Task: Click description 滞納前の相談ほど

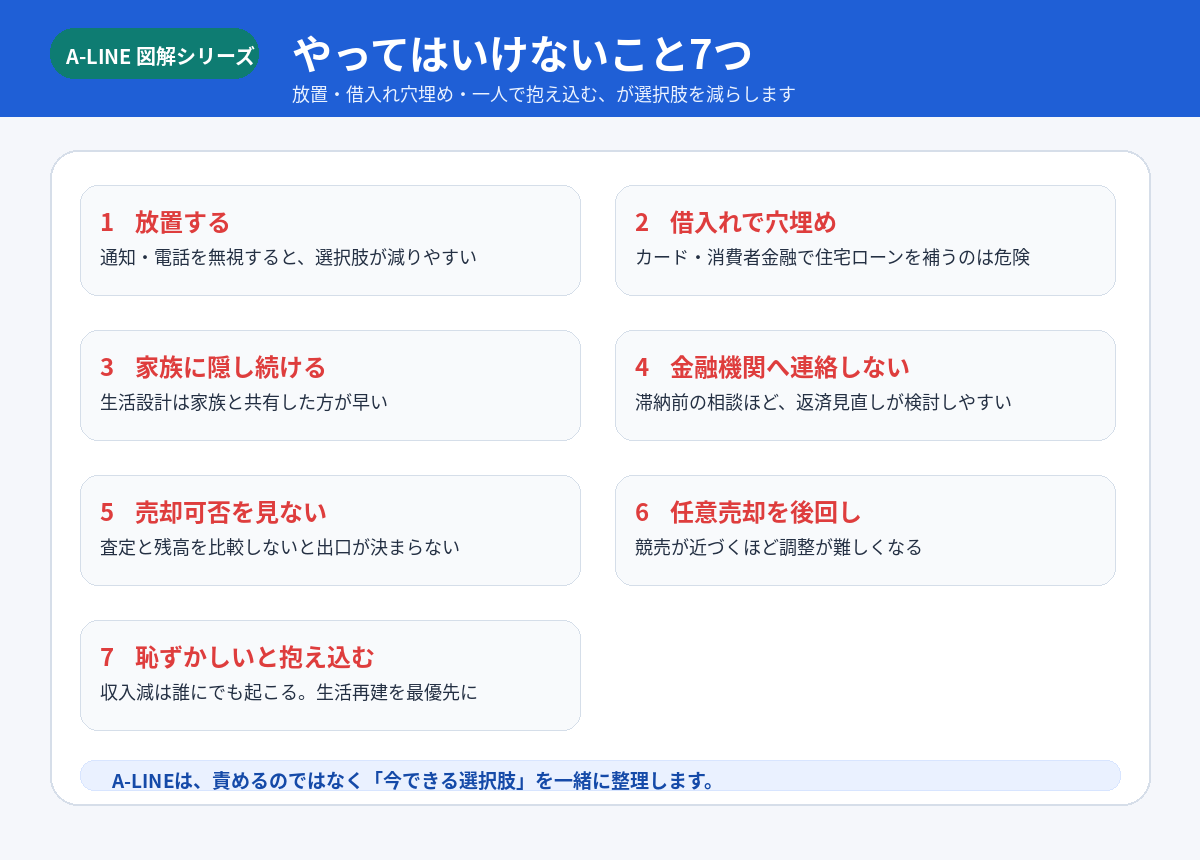Action: click(823, 402)
